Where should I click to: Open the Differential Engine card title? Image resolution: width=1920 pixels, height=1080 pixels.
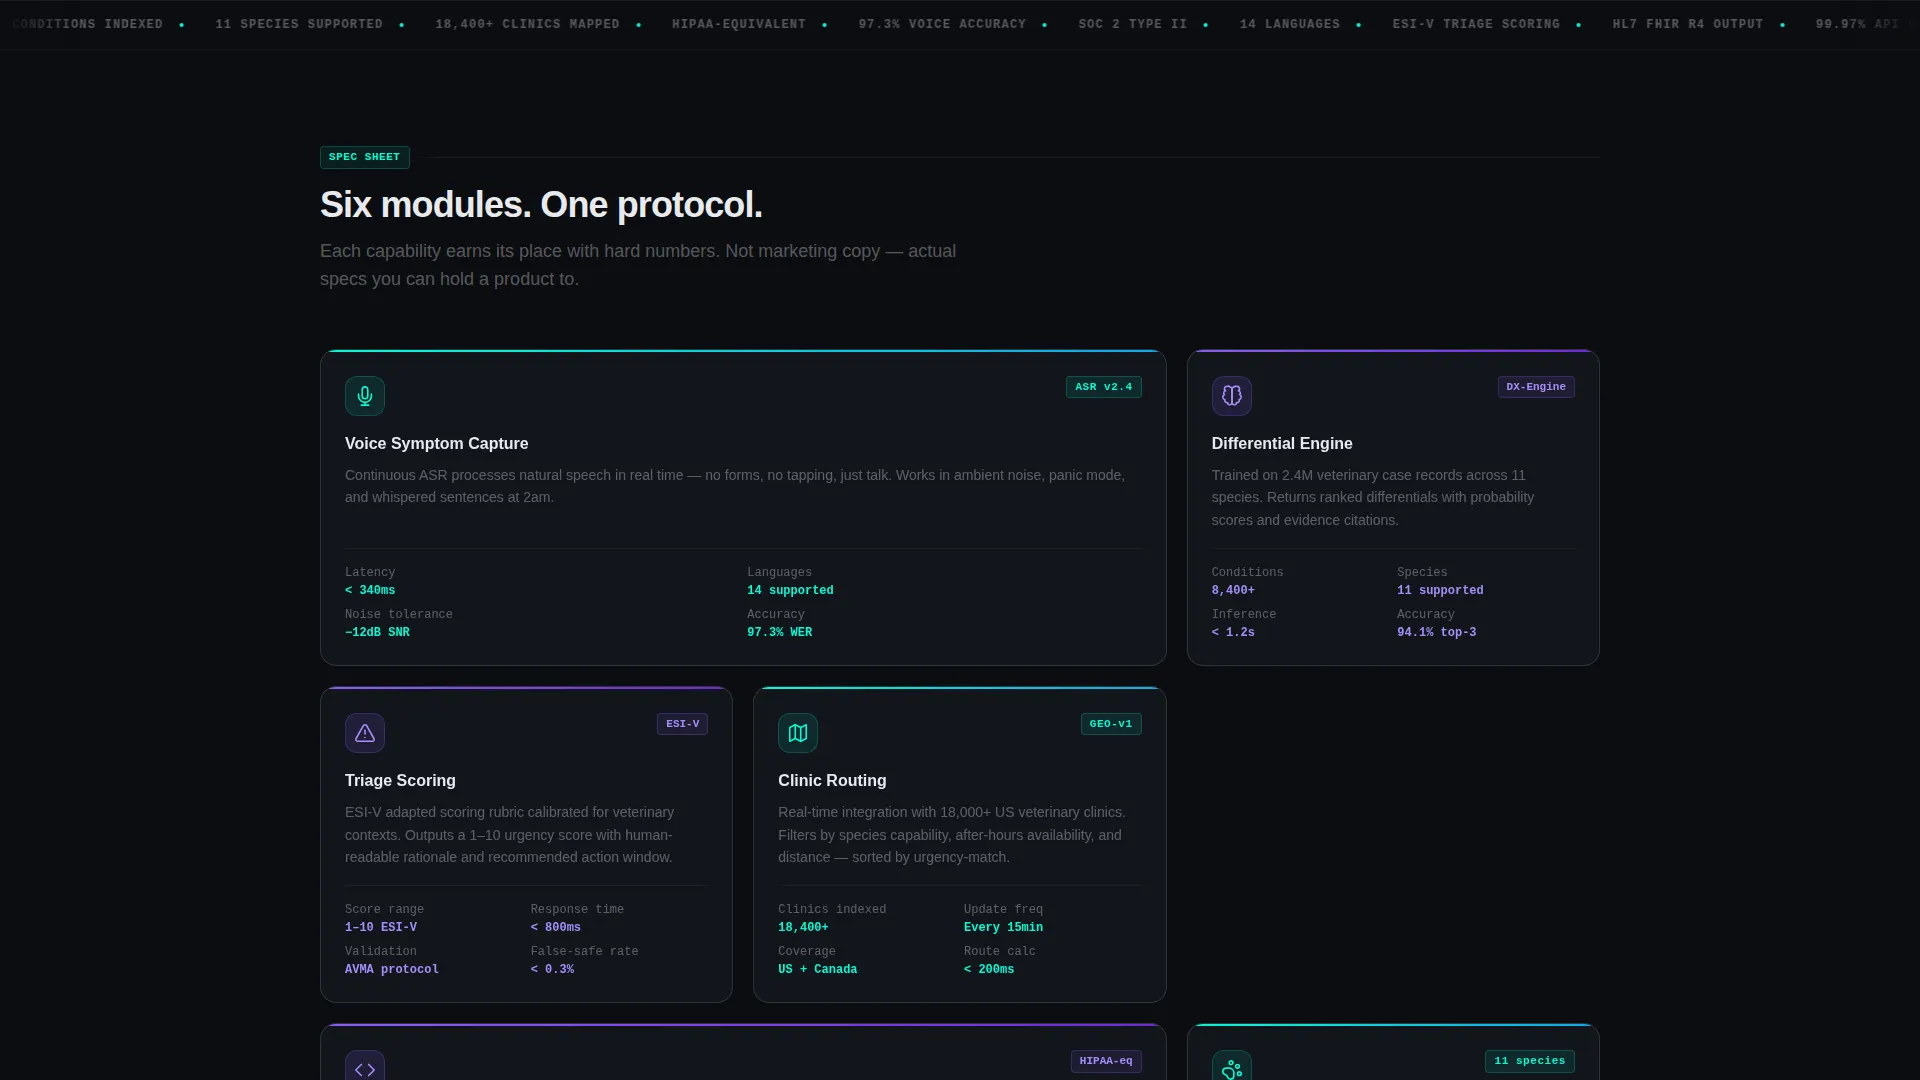pos(1282,443)
